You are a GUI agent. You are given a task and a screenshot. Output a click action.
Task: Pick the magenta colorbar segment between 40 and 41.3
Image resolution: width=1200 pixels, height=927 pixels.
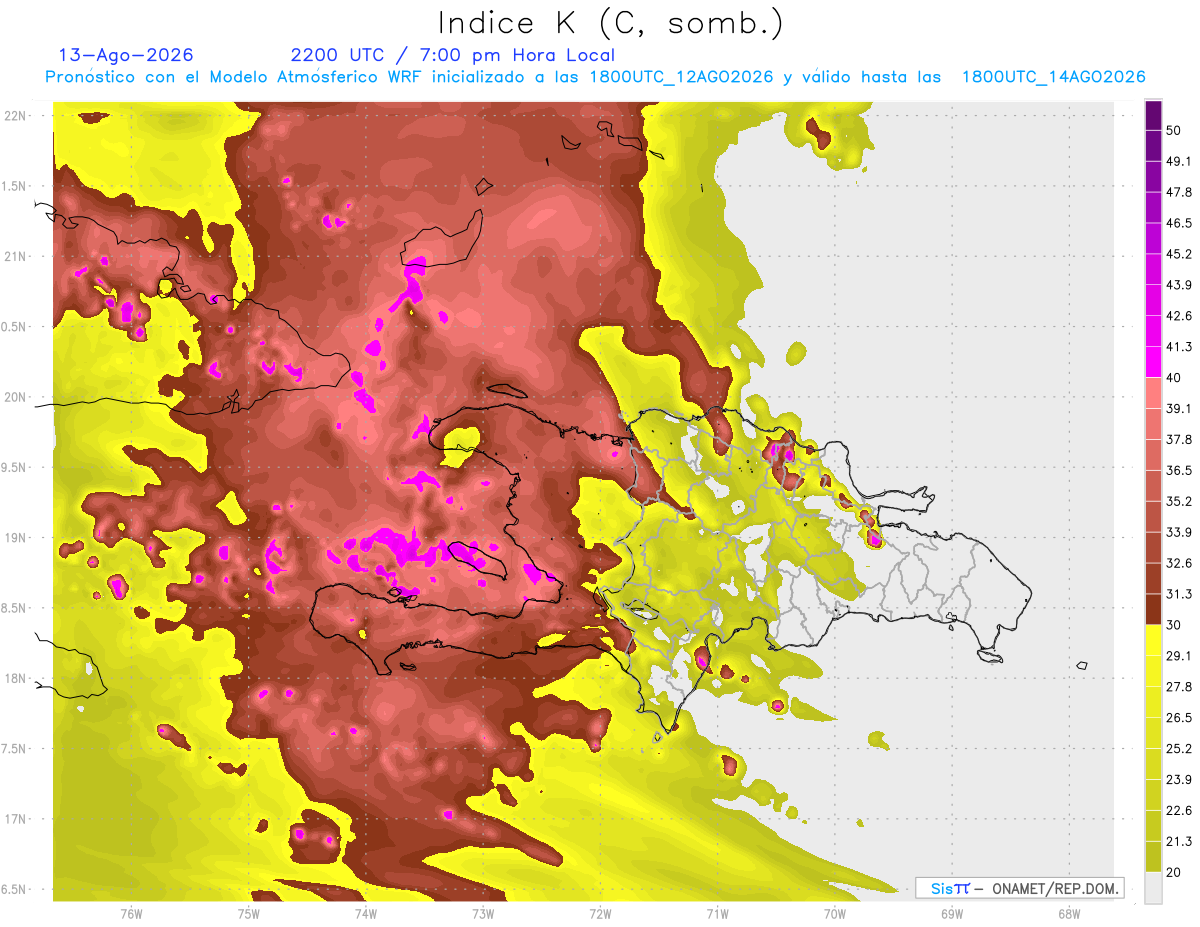coord(1154,363)
